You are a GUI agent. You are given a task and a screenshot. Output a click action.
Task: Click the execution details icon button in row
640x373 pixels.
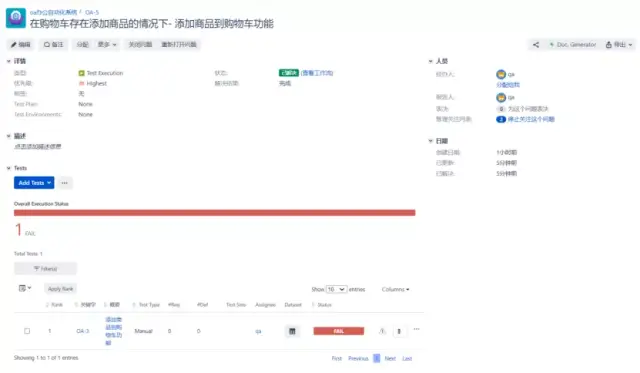point(399,331)
